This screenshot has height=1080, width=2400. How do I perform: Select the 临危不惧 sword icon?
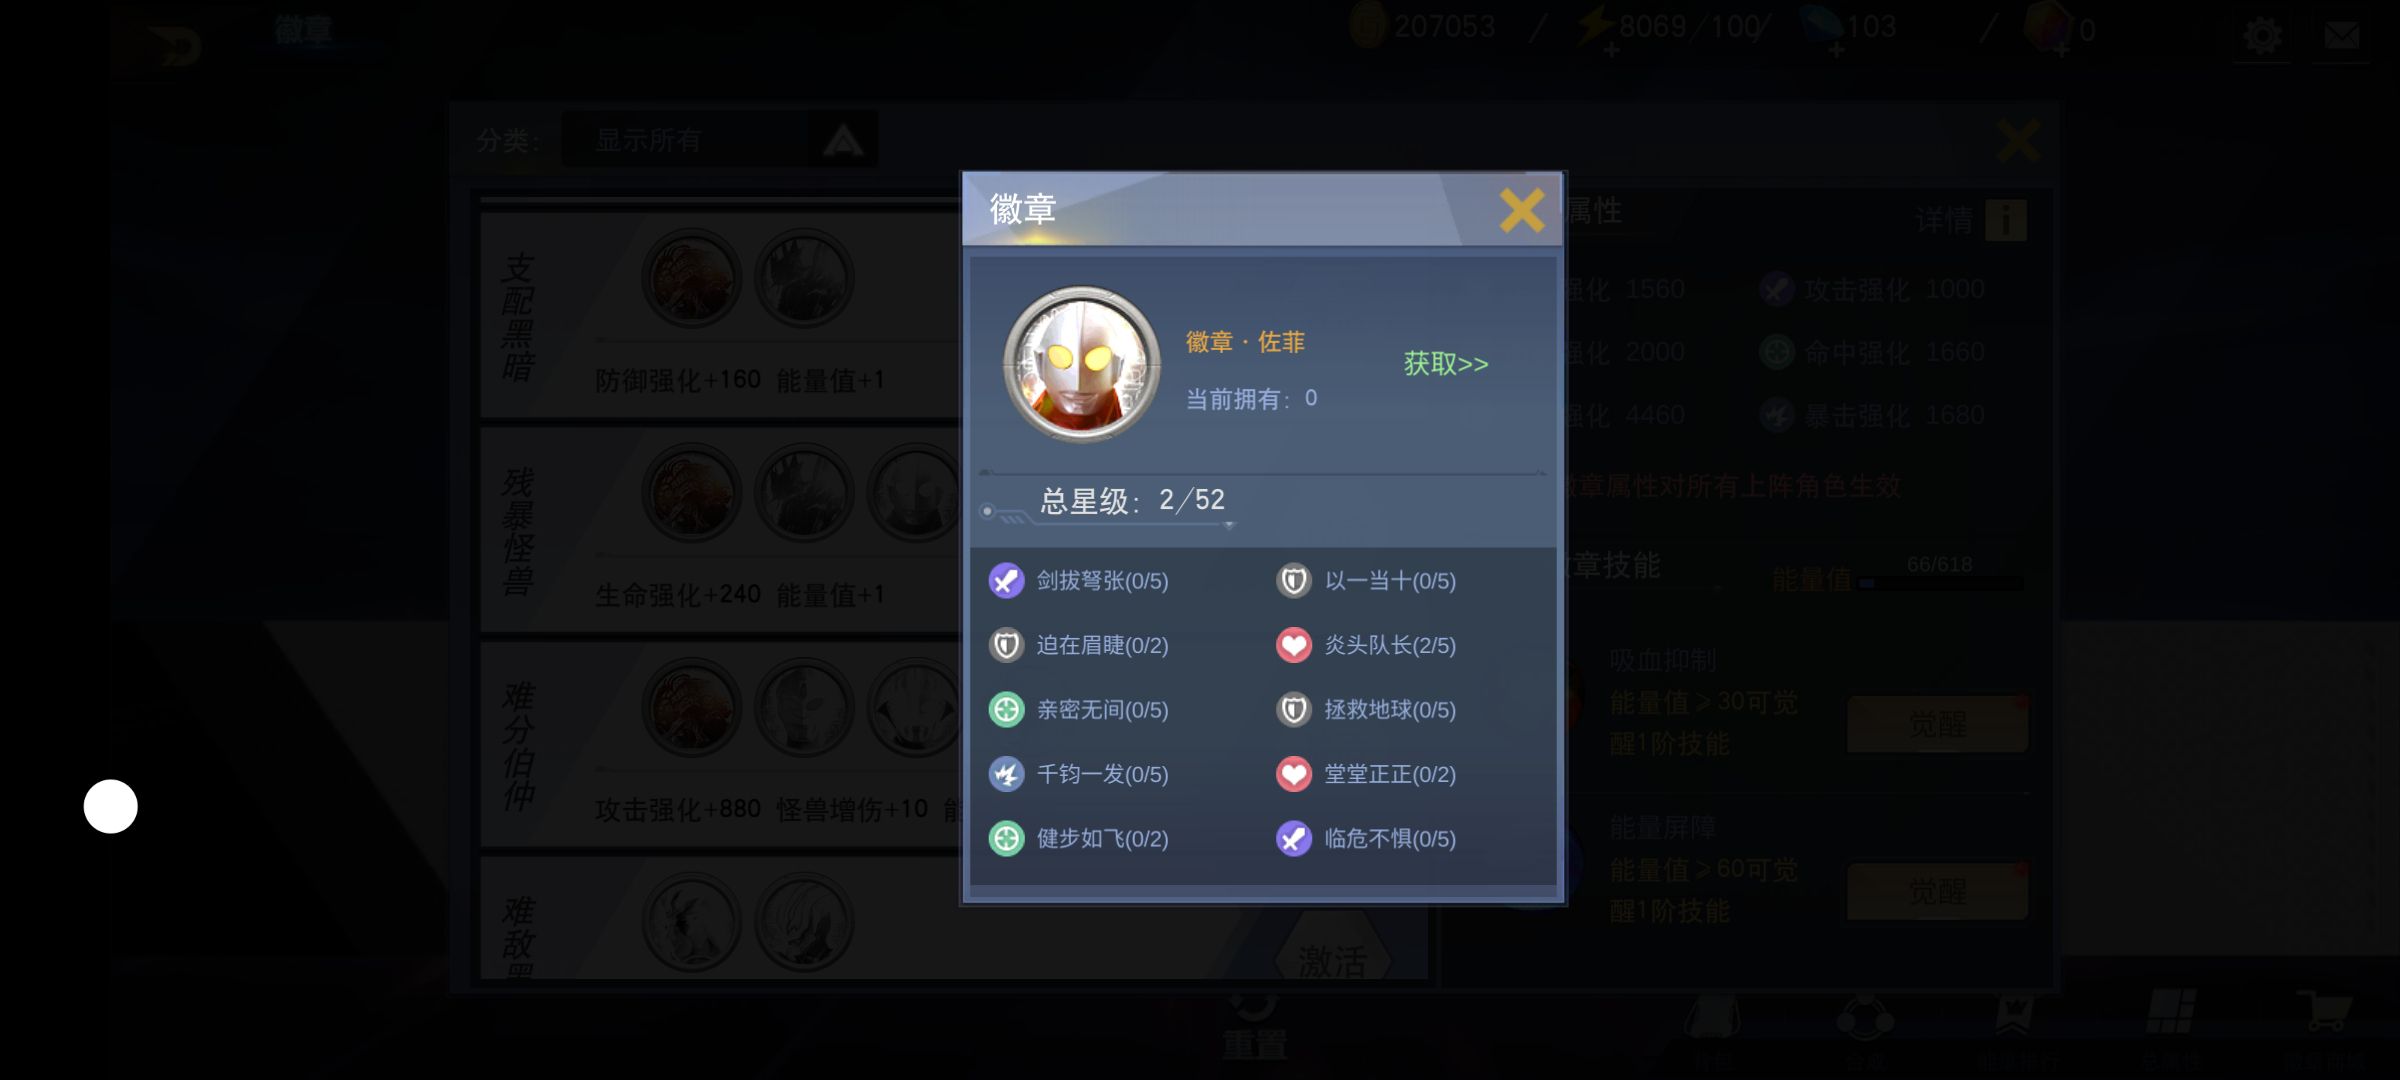1294,839
